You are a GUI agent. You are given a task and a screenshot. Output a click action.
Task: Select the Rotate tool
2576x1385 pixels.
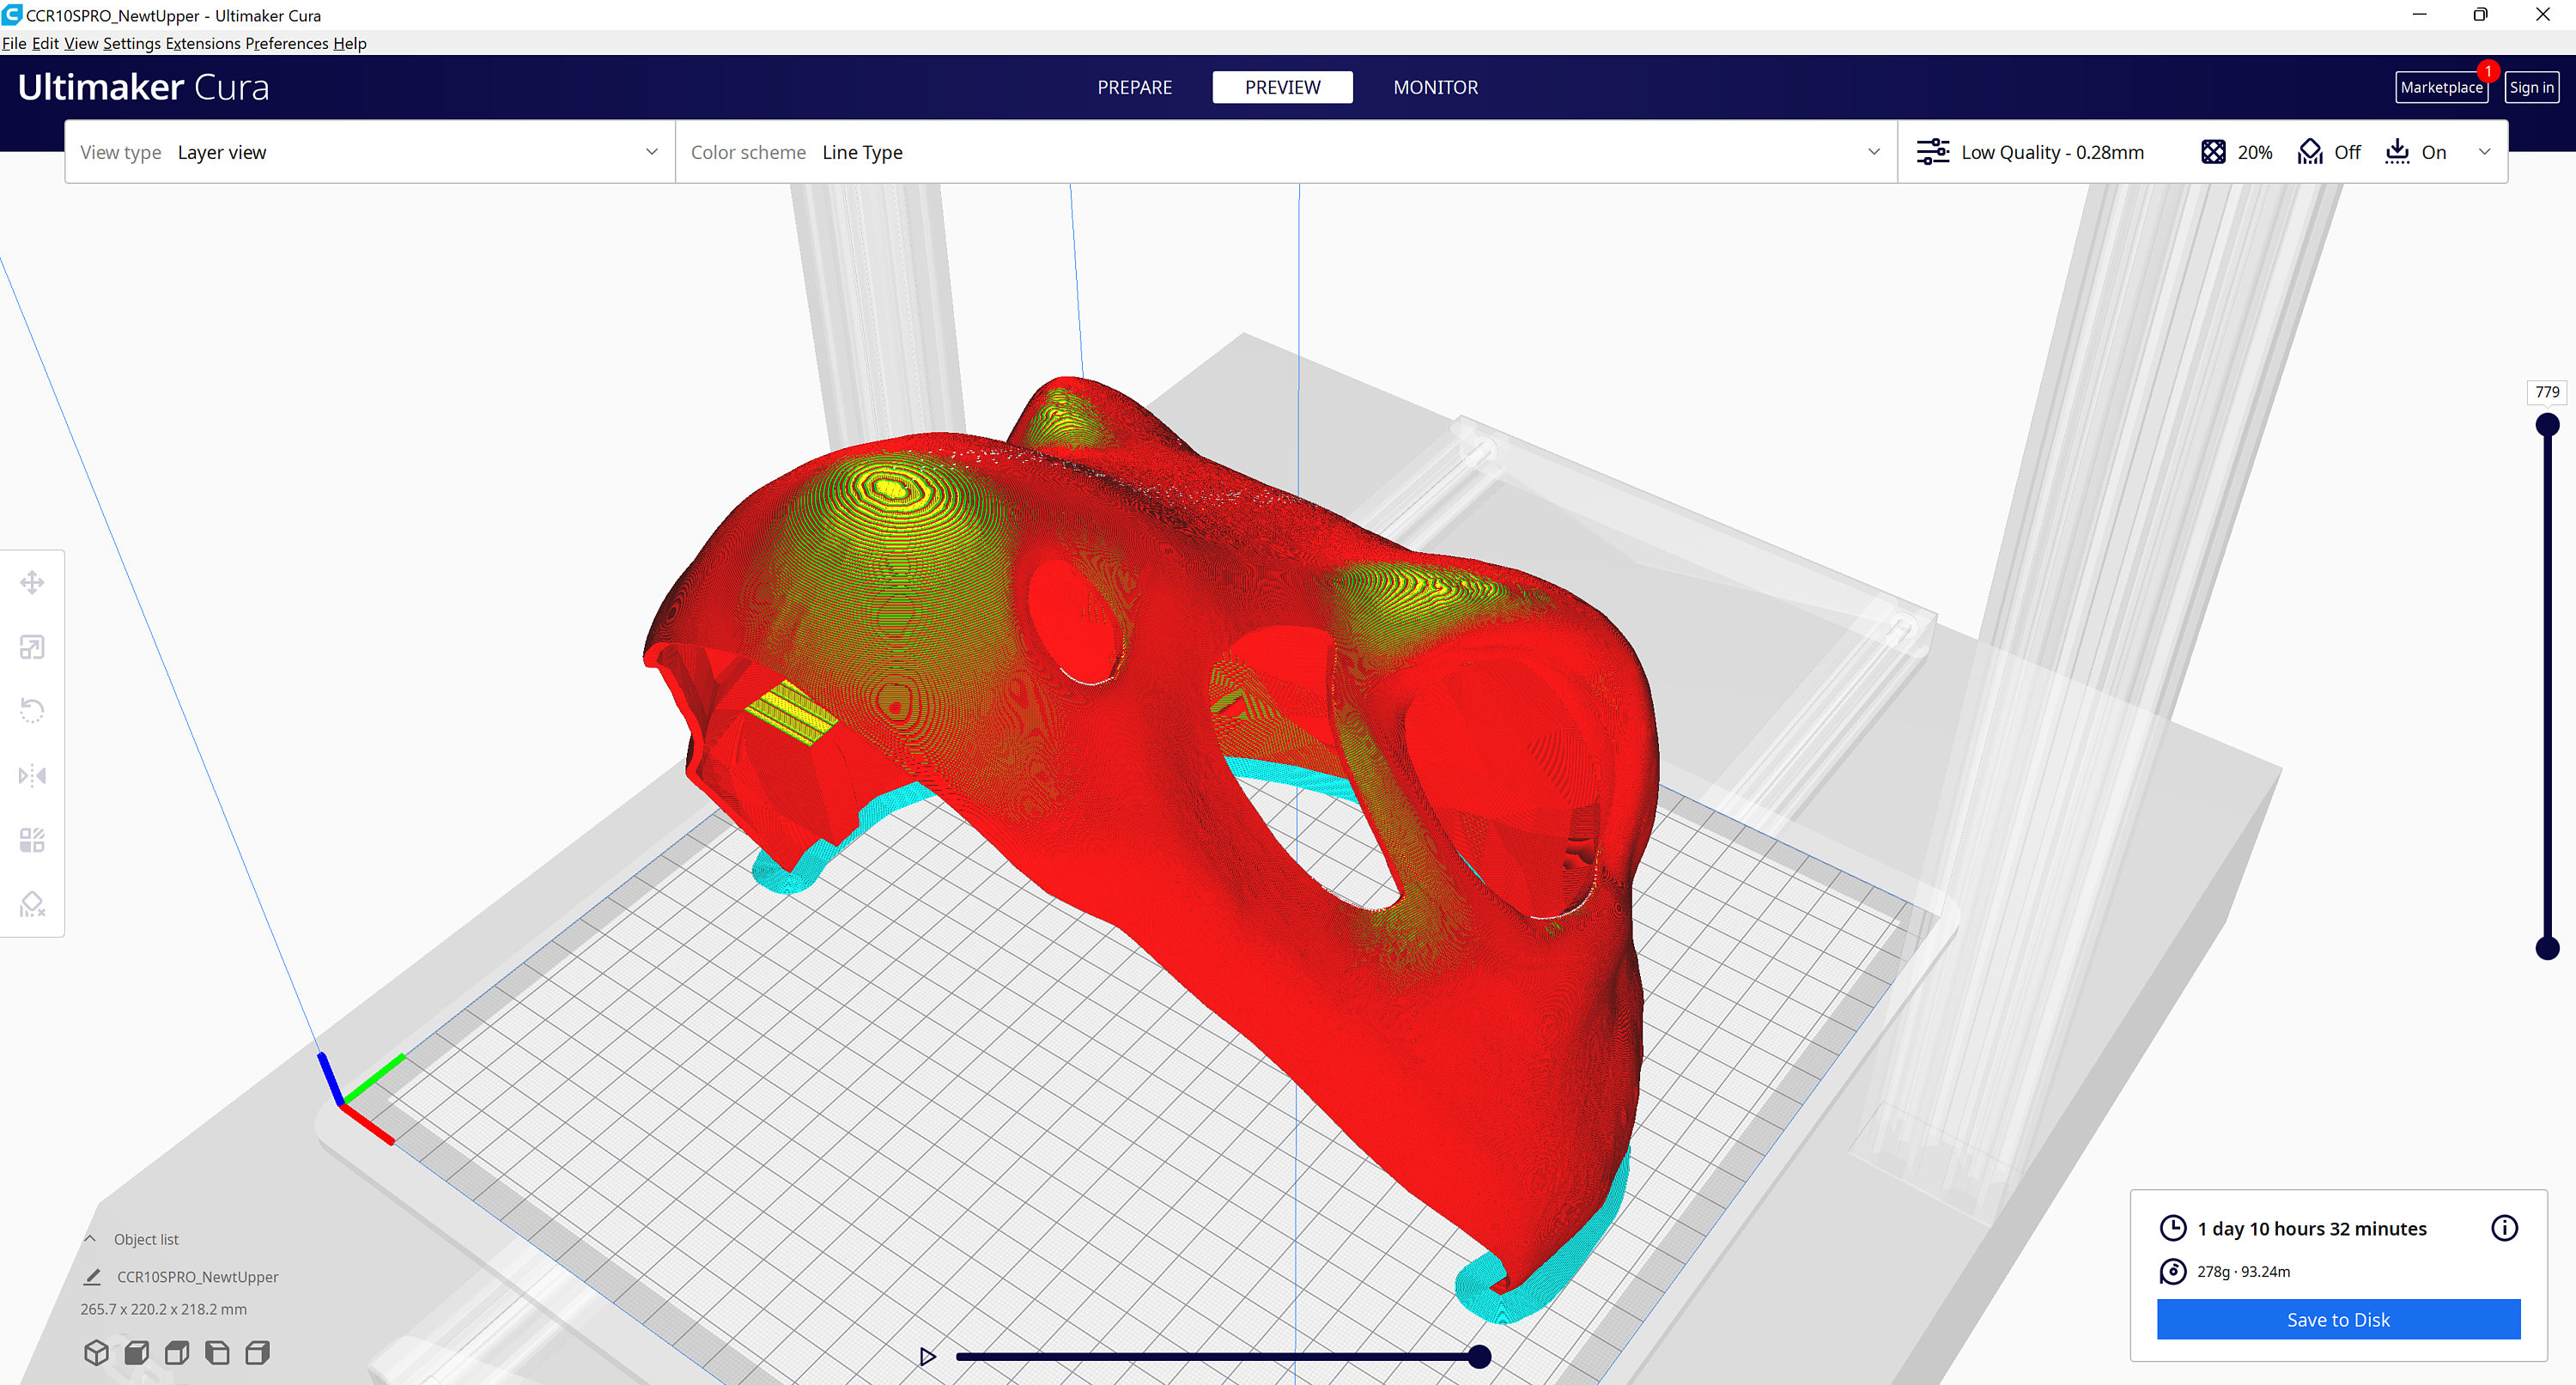pos(33,710)
